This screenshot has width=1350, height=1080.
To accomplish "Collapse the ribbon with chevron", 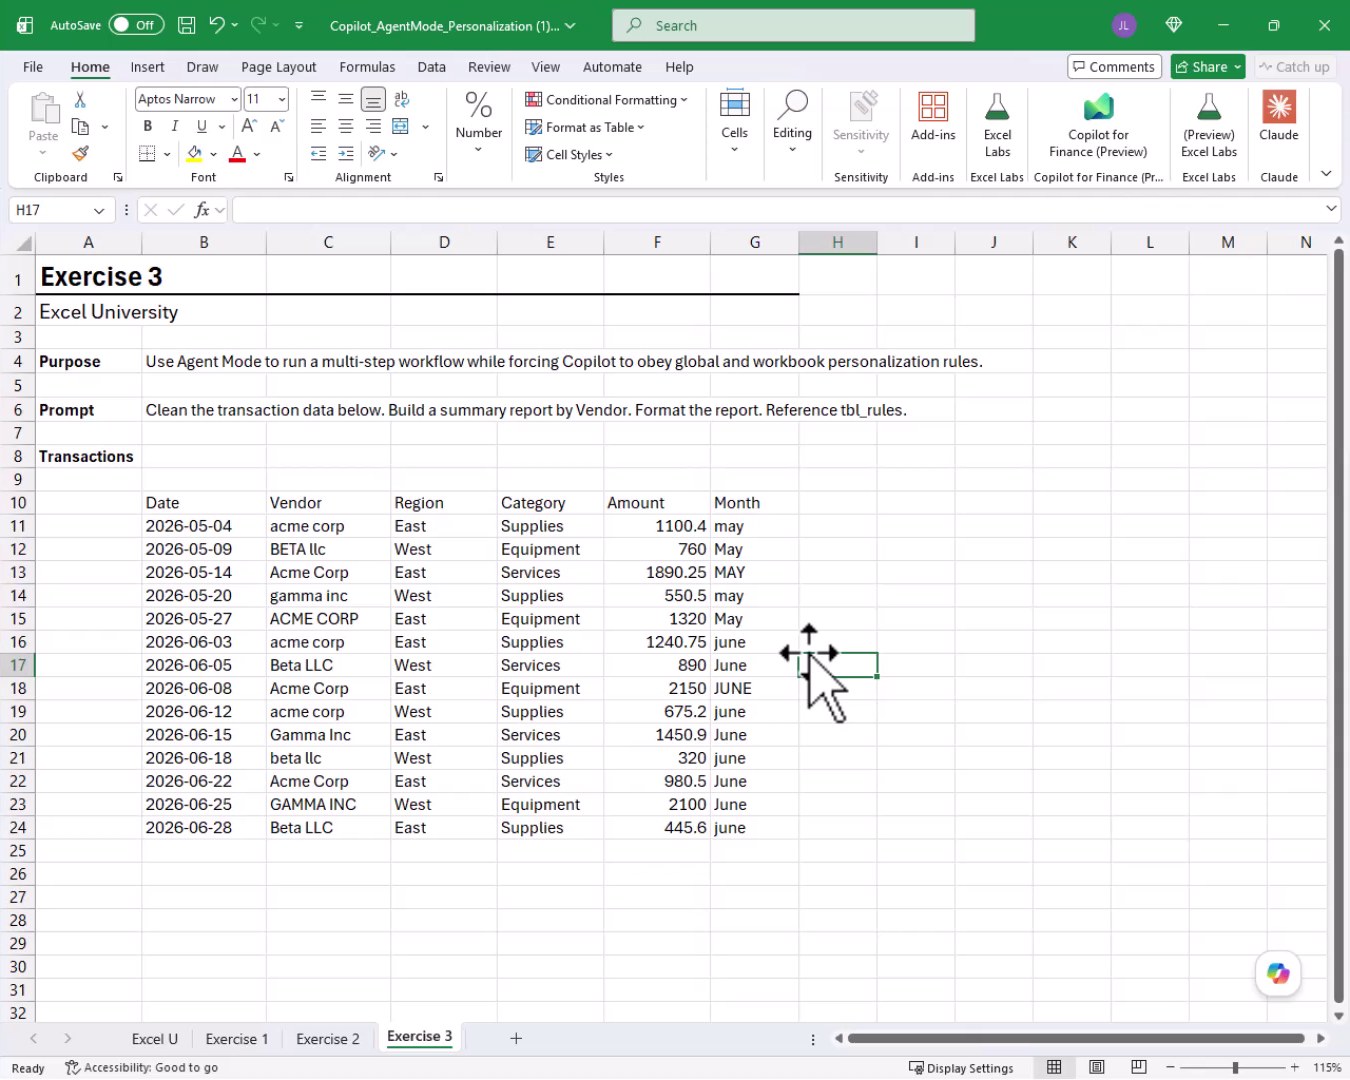I will point(1326,173).
